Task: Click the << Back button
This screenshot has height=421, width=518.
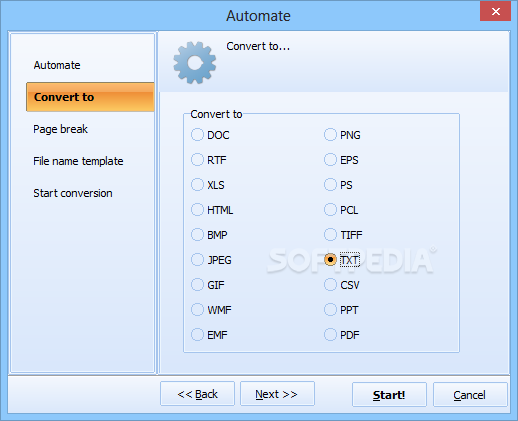Action: (197, 394)
